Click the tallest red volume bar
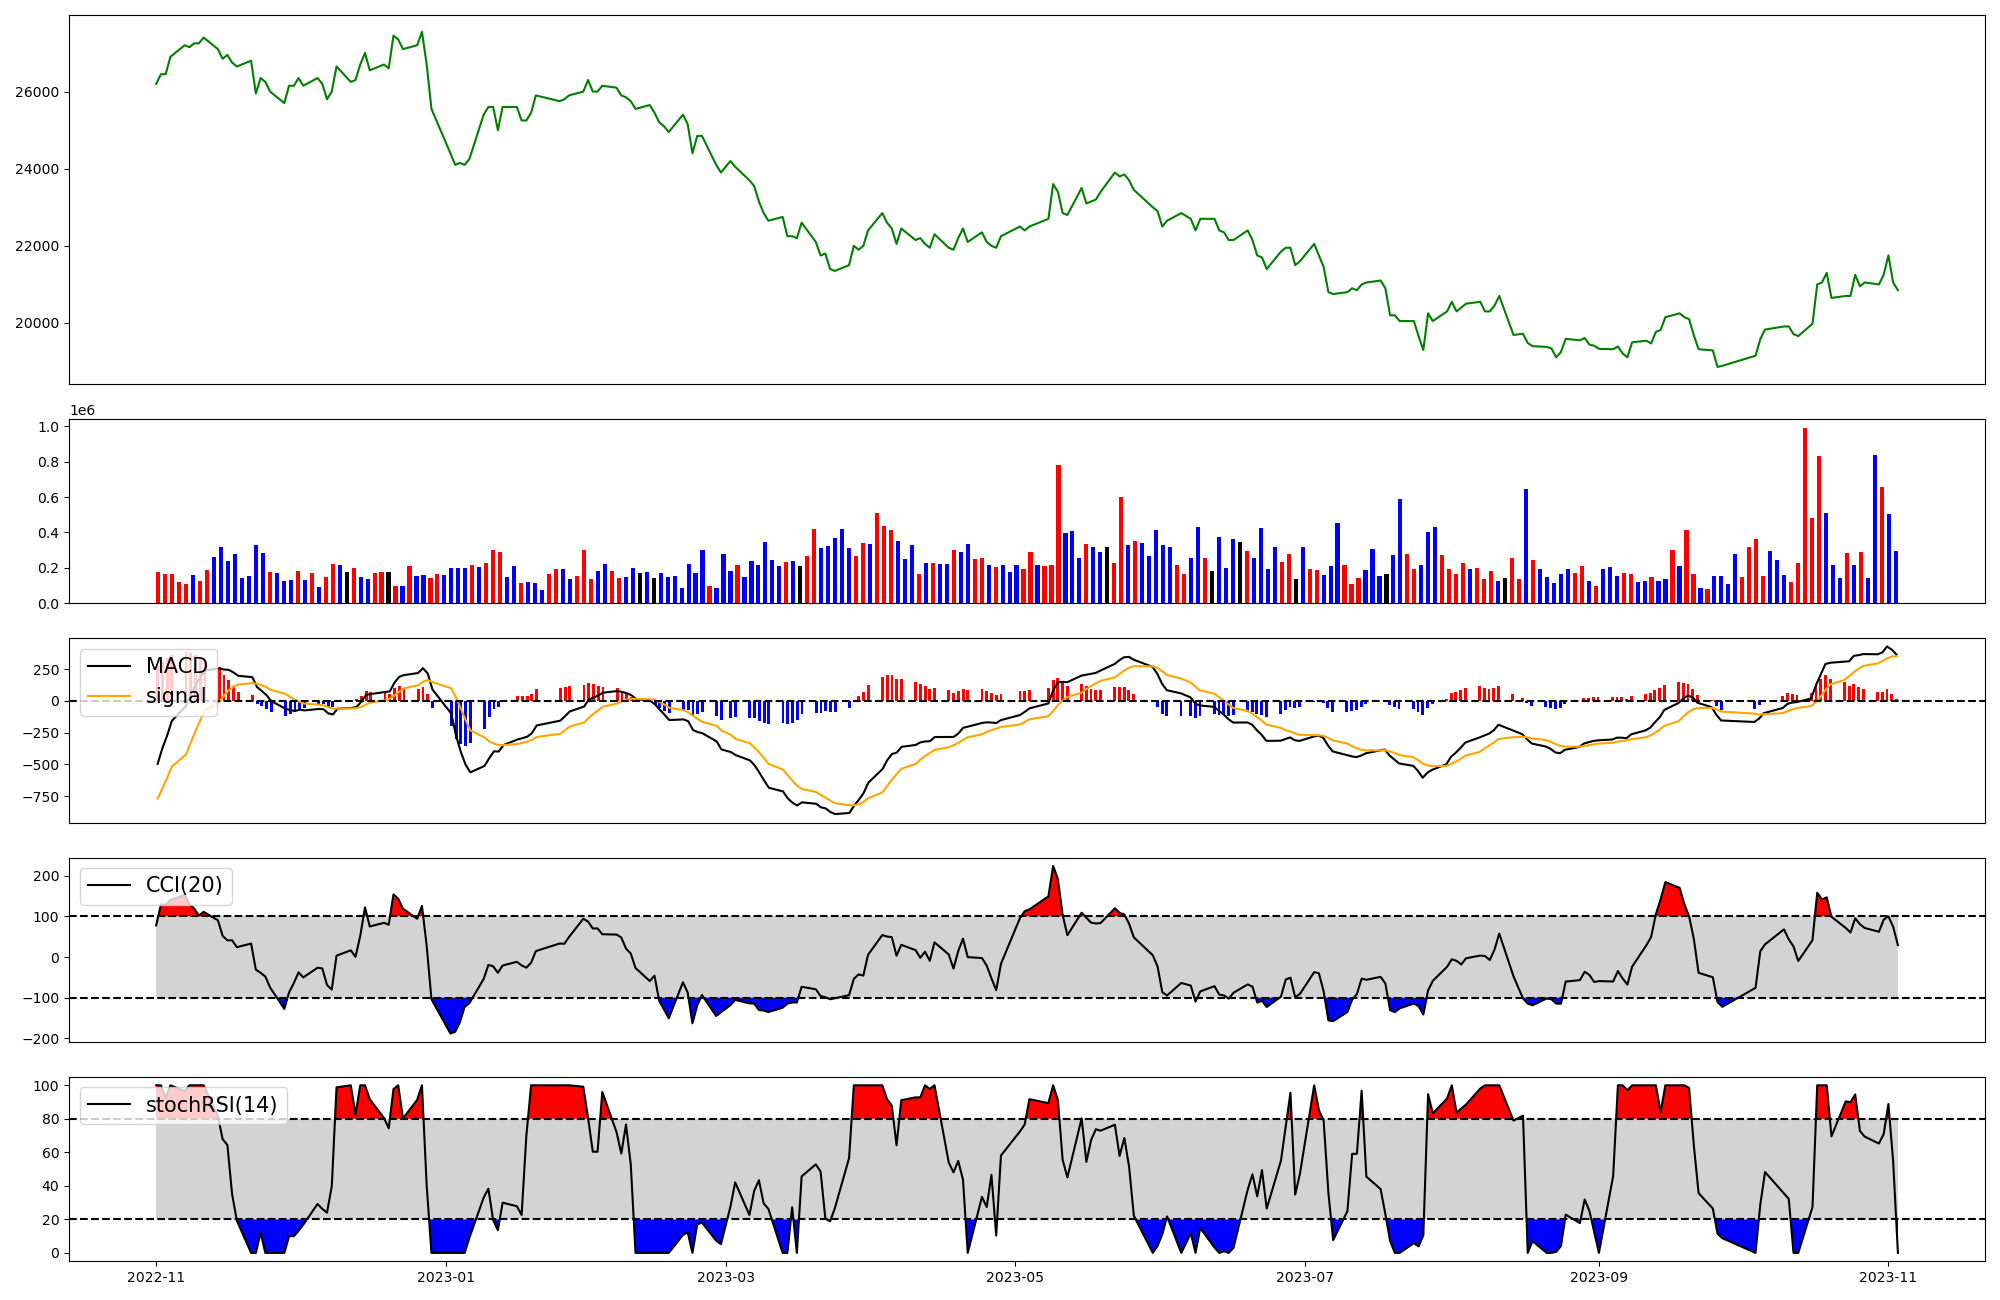 point(1805,515)
